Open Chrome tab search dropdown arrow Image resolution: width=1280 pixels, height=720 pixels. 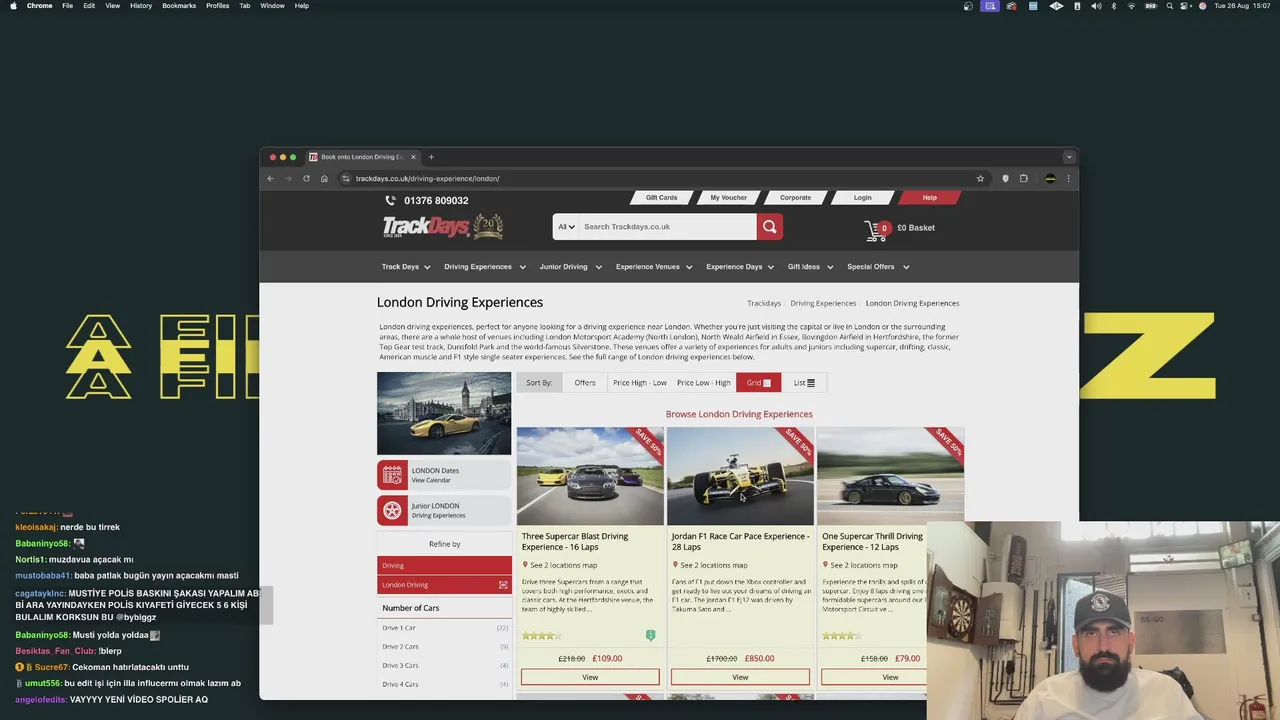pyautogui.click(x=1069, y=157)
